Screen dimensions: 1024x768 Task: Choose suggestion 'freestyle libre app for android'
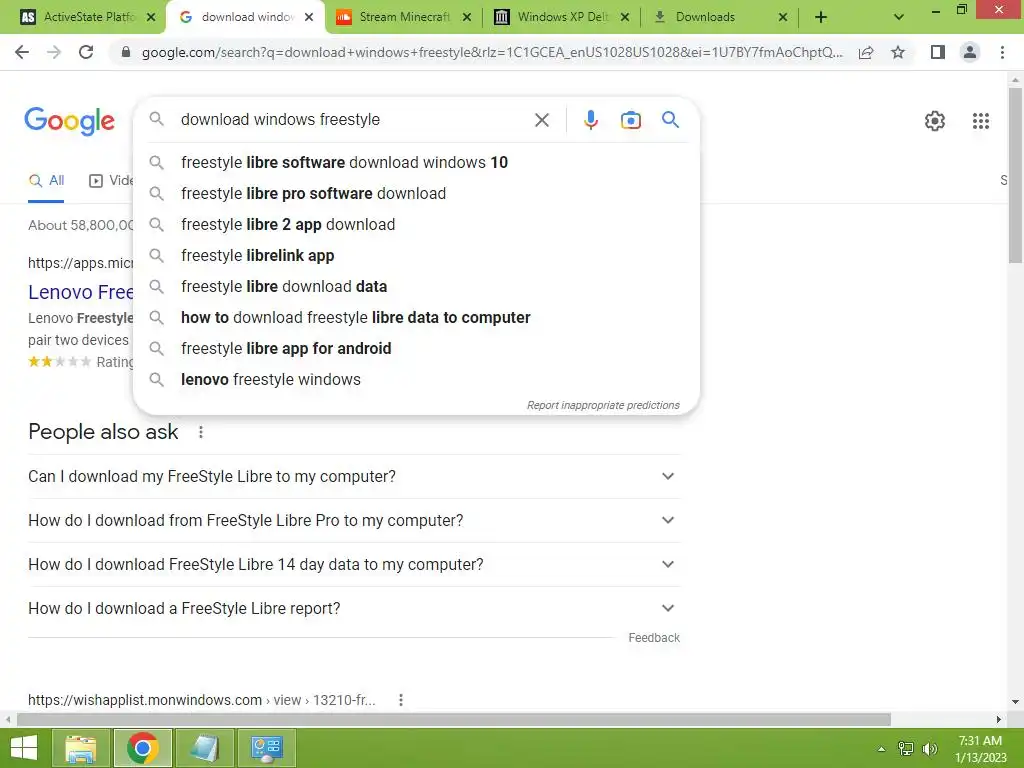(x=416, y=349)
